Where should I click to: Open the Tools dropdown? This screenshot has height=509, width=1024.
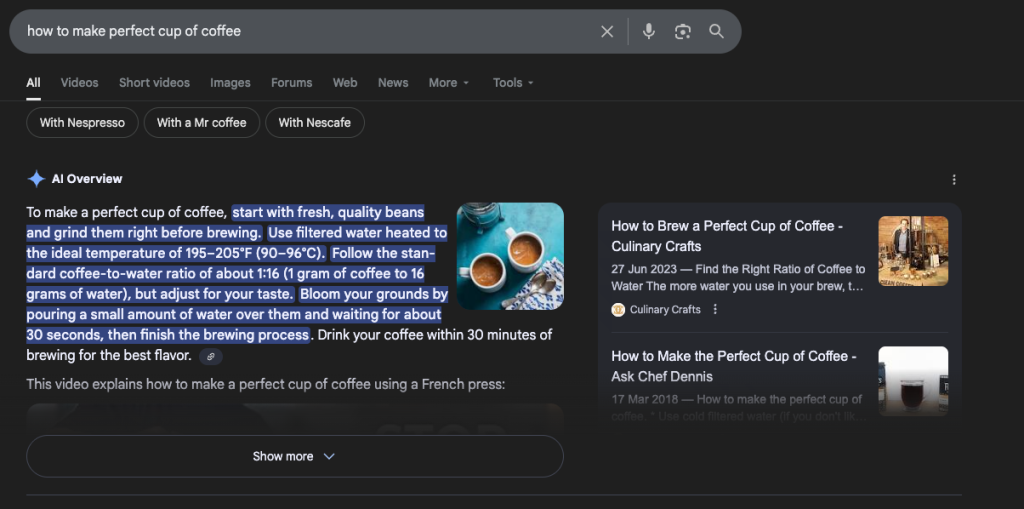click(513, 83)
